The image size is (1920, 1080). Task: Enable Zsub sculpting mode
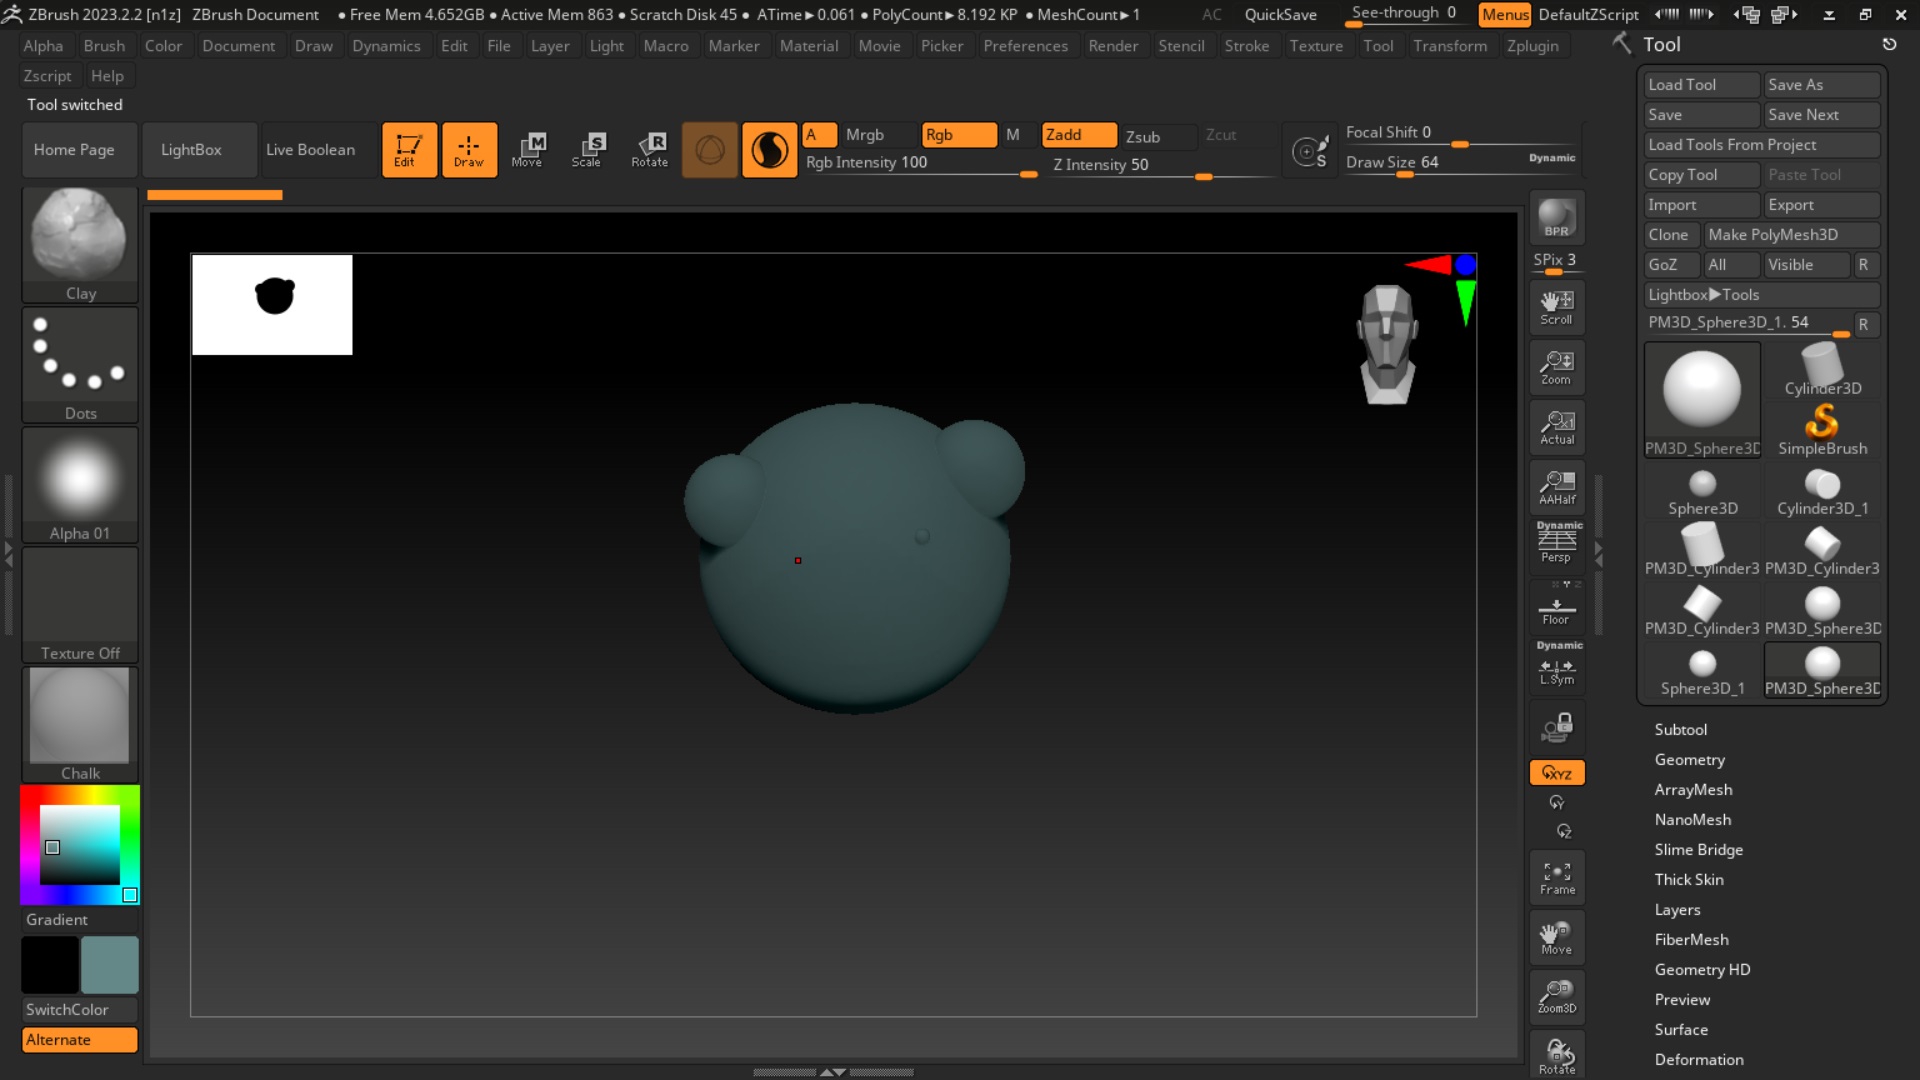pyautogui.click(x=1143, y=136)
